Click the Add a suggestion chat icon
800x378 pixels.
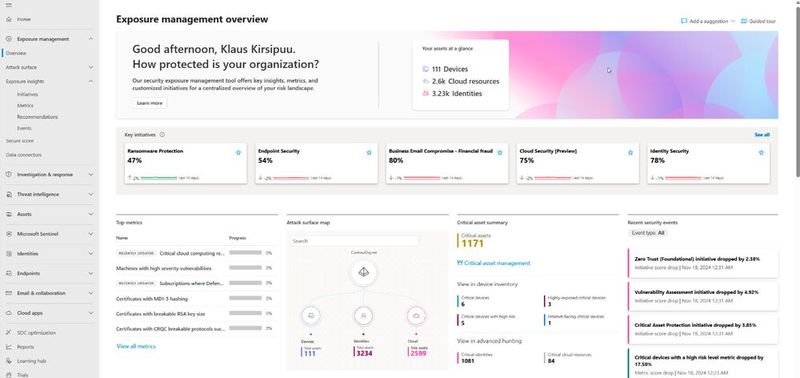click(x=684, y=21)
